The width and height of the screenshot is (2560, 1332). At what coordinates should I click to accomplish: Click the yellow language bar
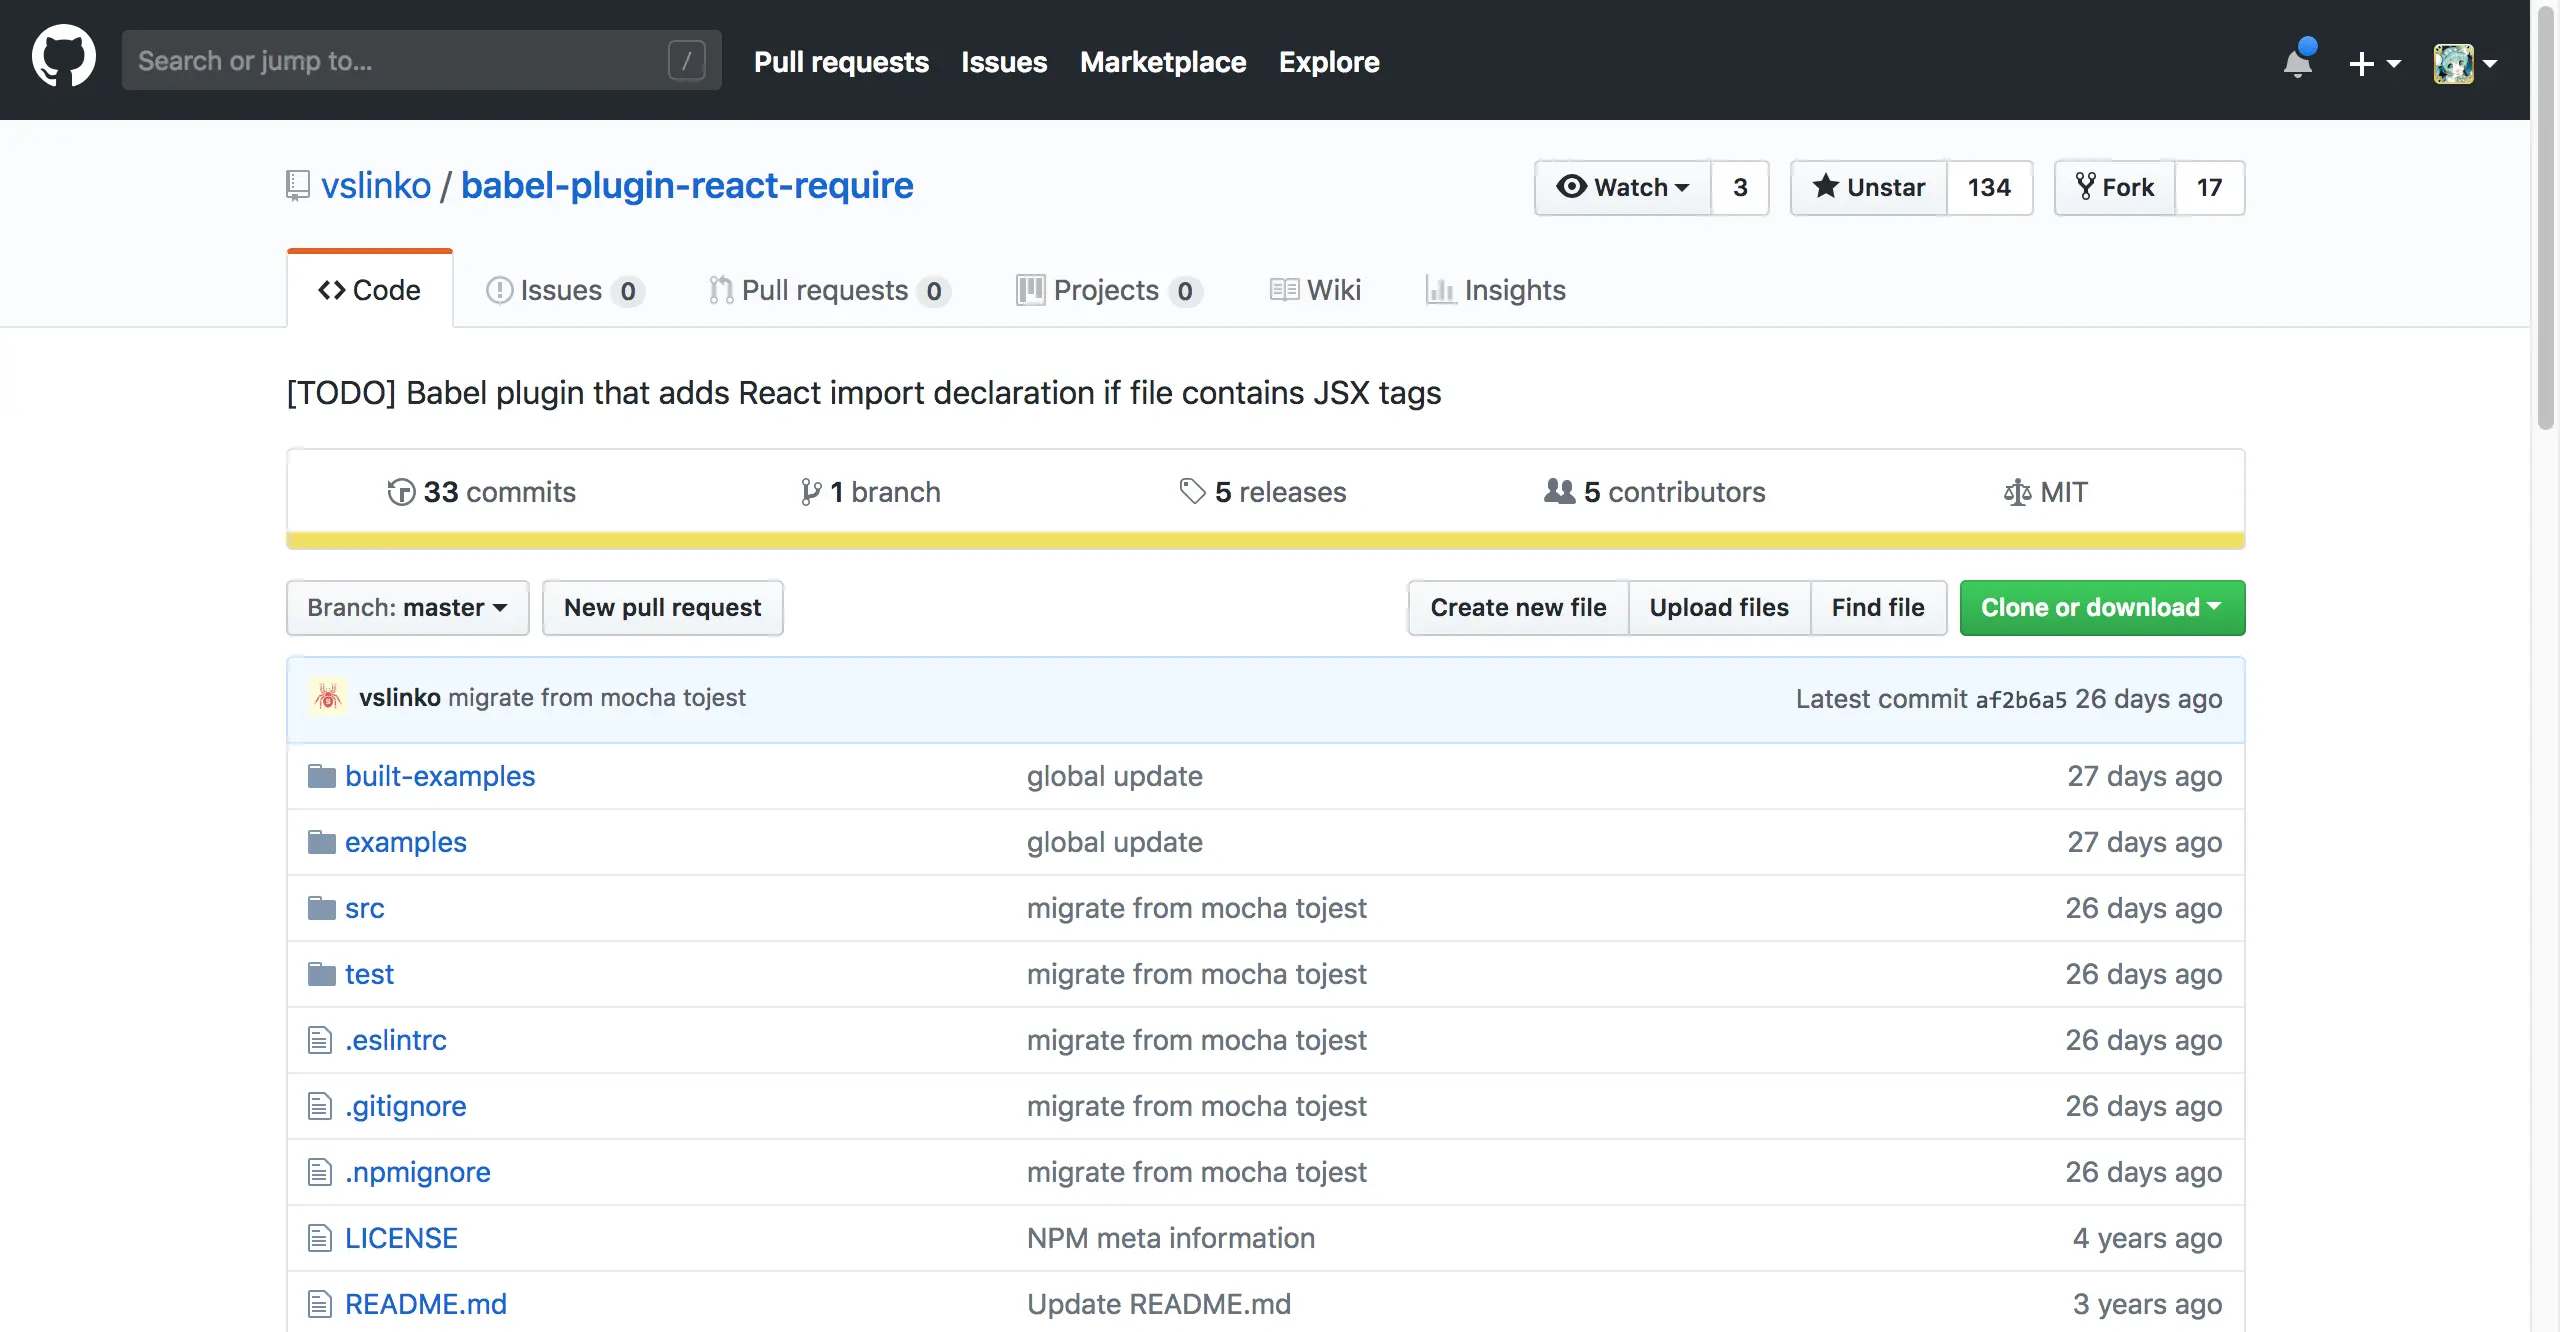[x=1266, y=540]
